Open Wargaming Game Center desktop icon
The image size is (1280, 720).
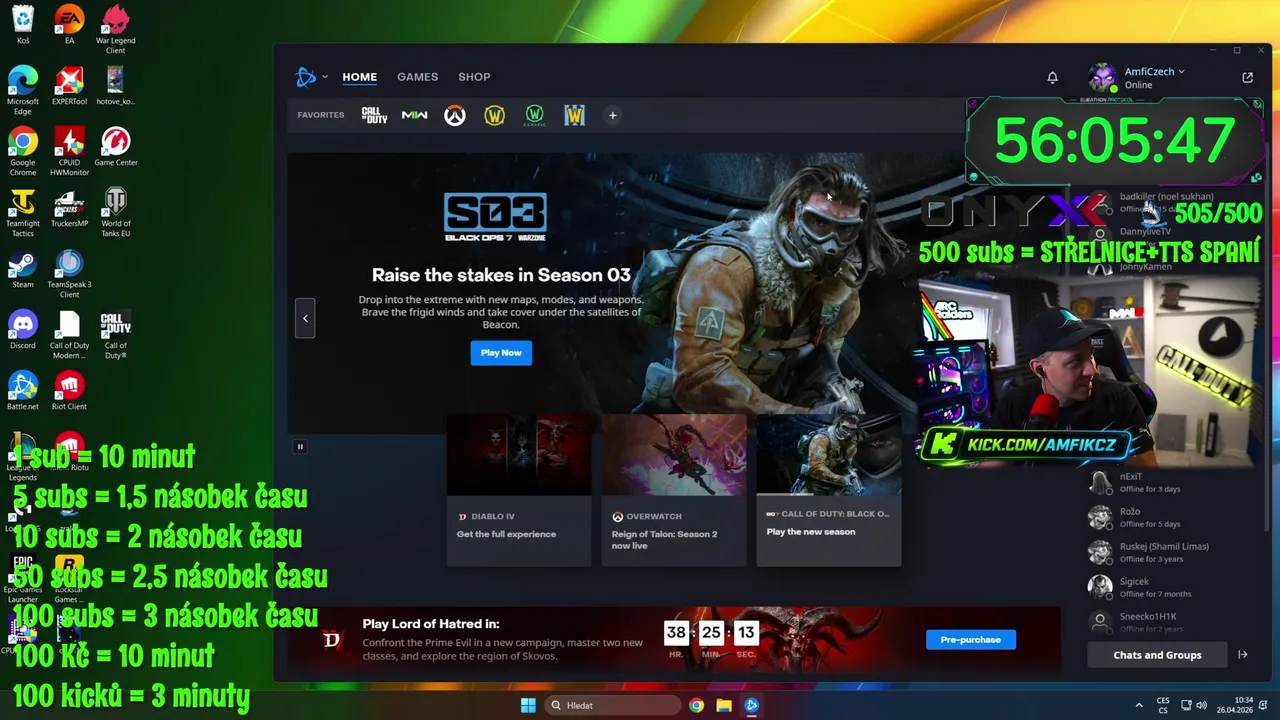(116, 148)
